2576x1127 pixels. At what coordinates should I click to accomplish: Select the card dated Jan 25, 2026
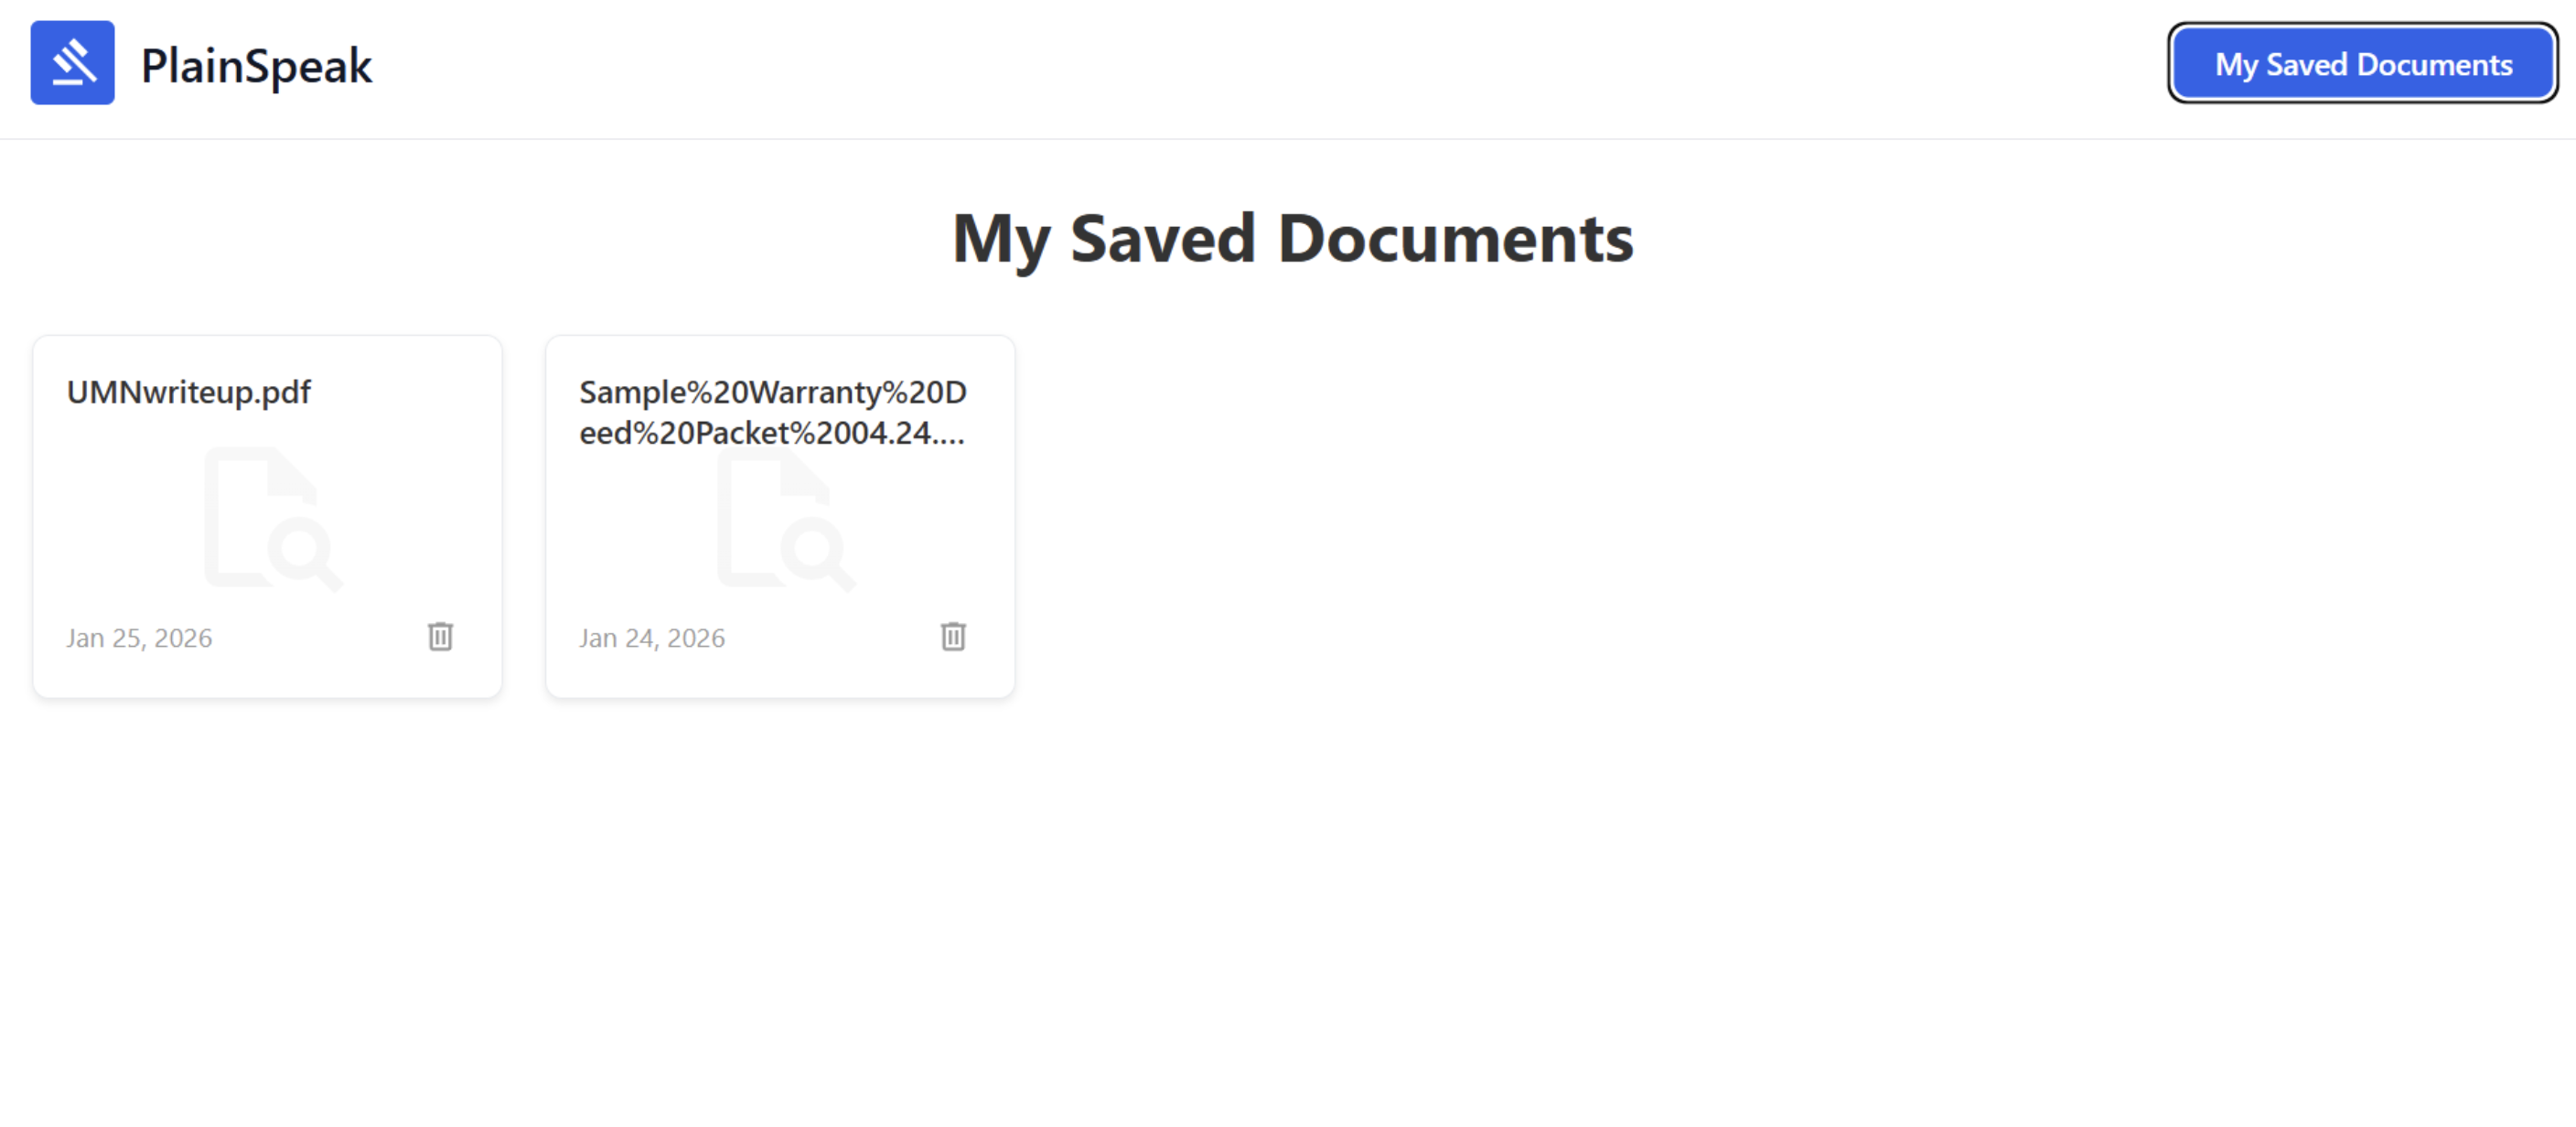coord(267,516)
